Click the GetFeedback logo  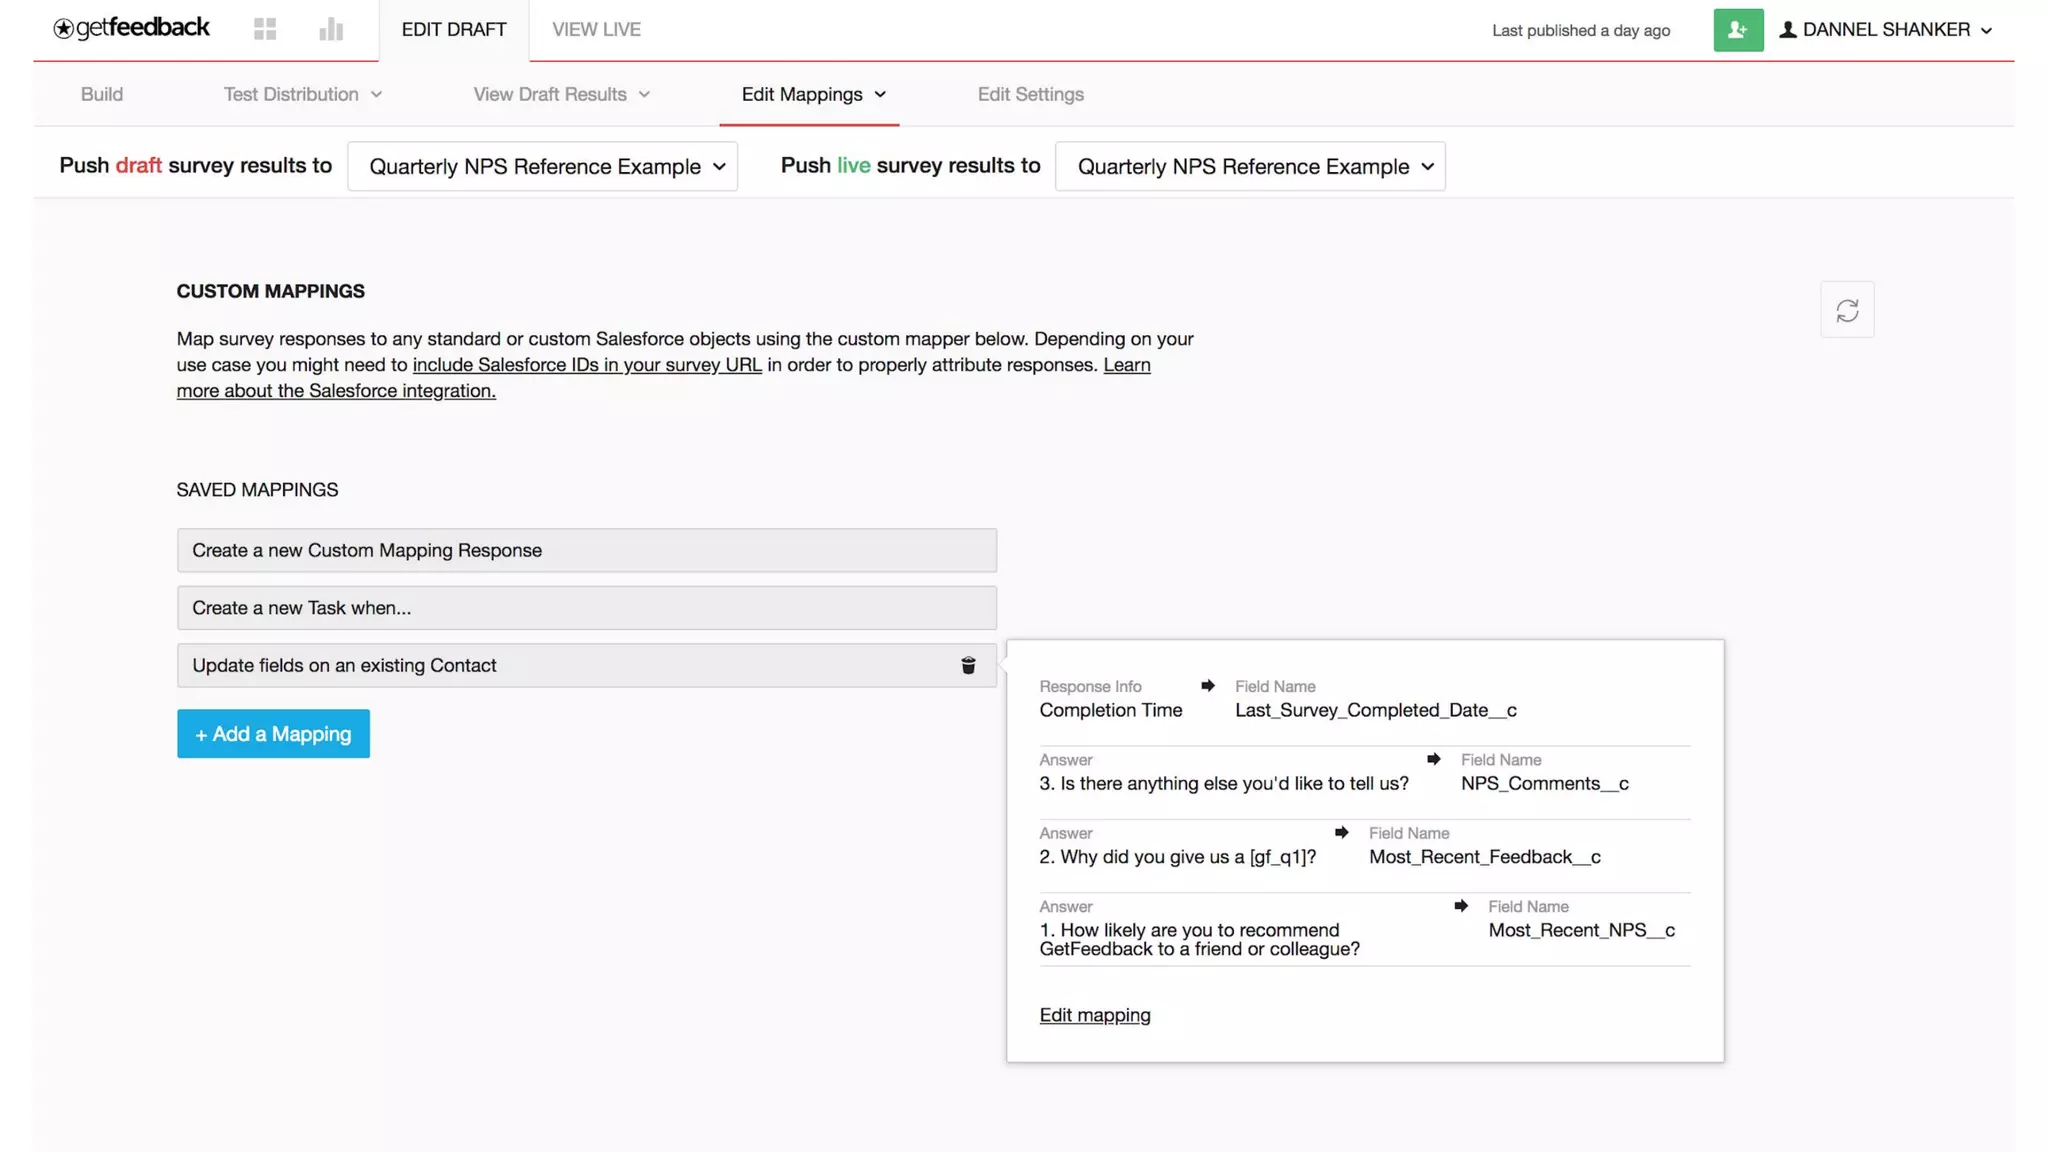(x=131, y=28)
